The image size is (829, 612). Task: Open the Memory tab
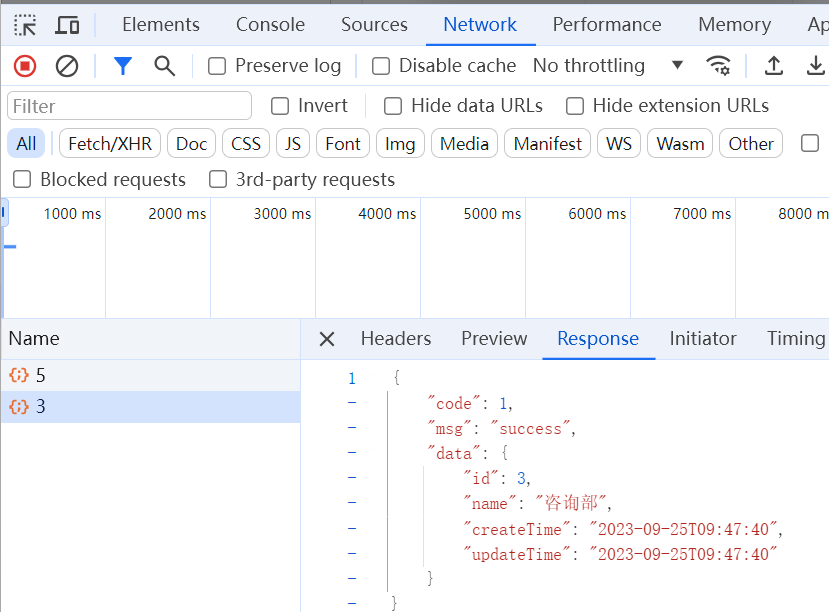click(734, 25)
